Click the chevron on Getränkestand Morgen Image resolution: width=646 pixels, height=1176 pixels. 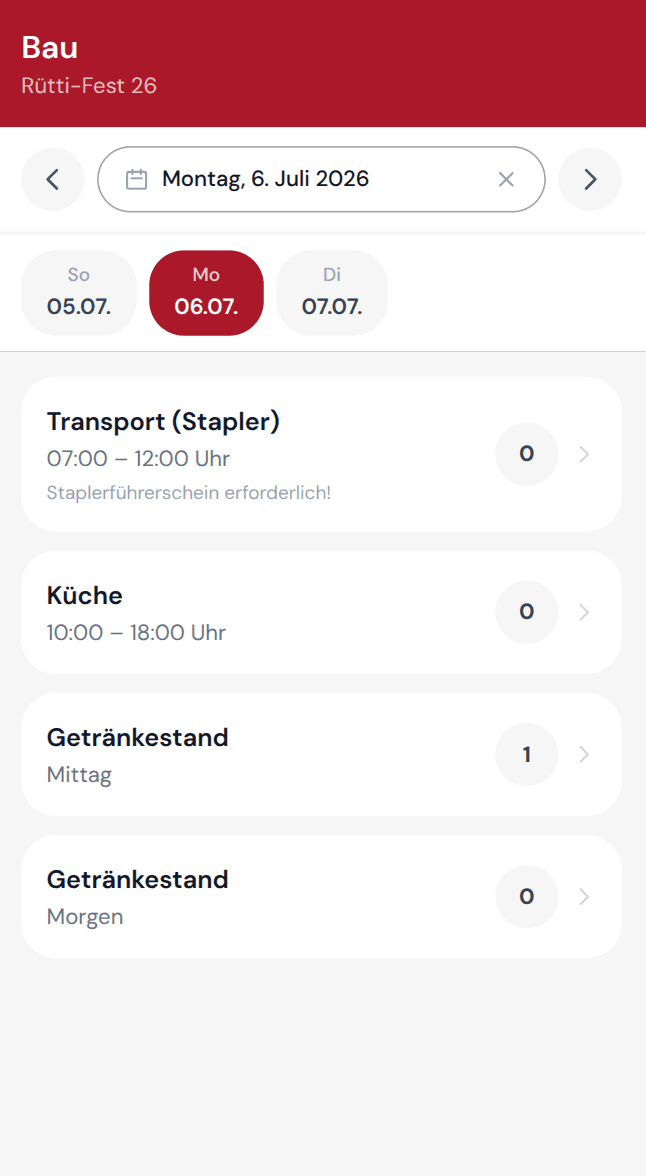coord(584,897)
